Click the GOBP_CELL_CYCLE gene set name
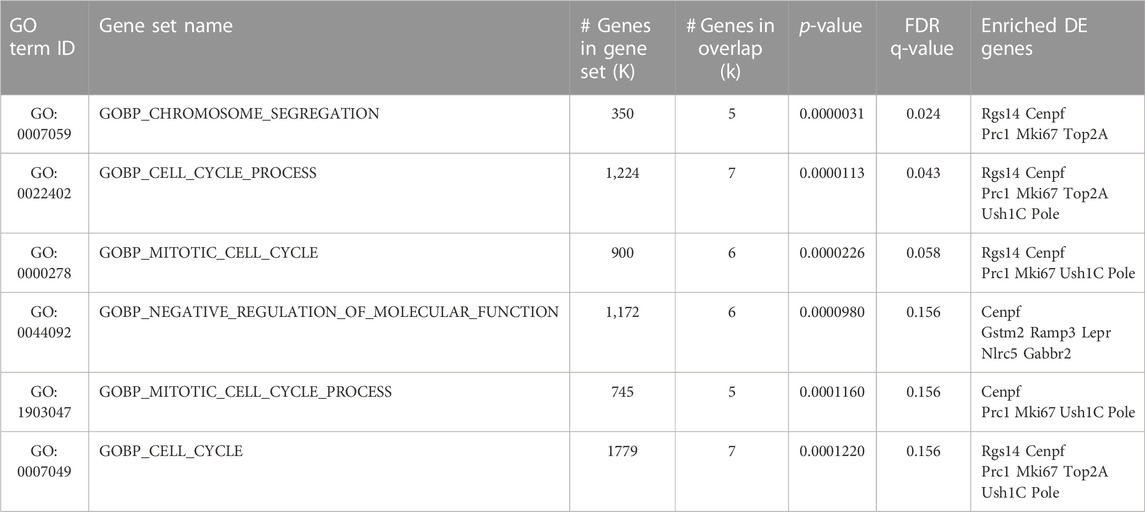Image resolution: width=1145 pixels, height=512 pixels. point(171,451)
